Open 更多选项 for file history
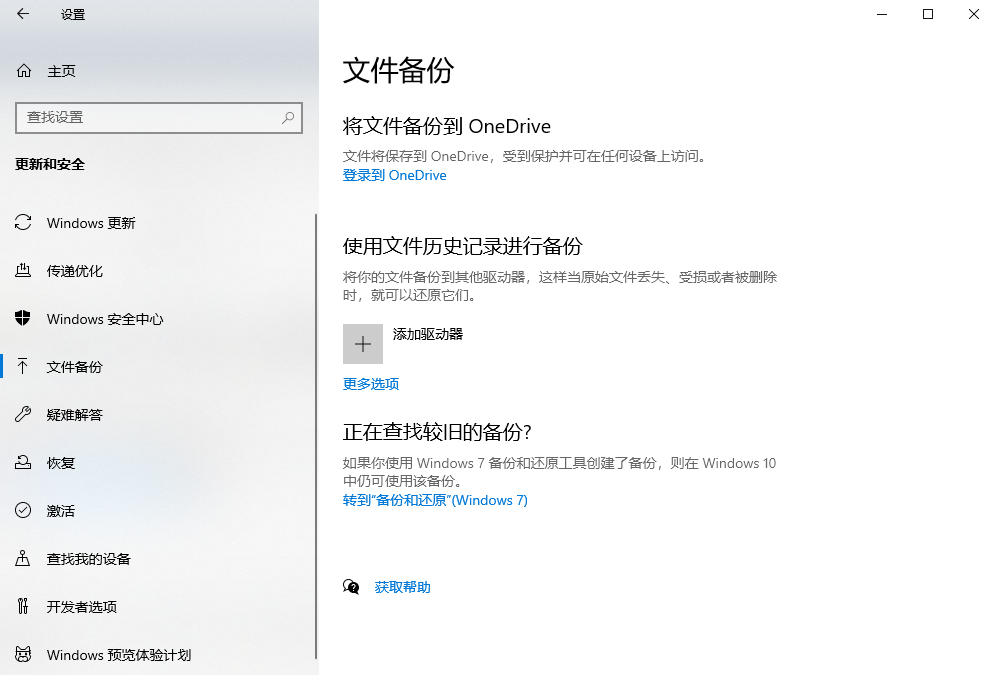The width and height of the screenshot is (993, 675). 372,384
